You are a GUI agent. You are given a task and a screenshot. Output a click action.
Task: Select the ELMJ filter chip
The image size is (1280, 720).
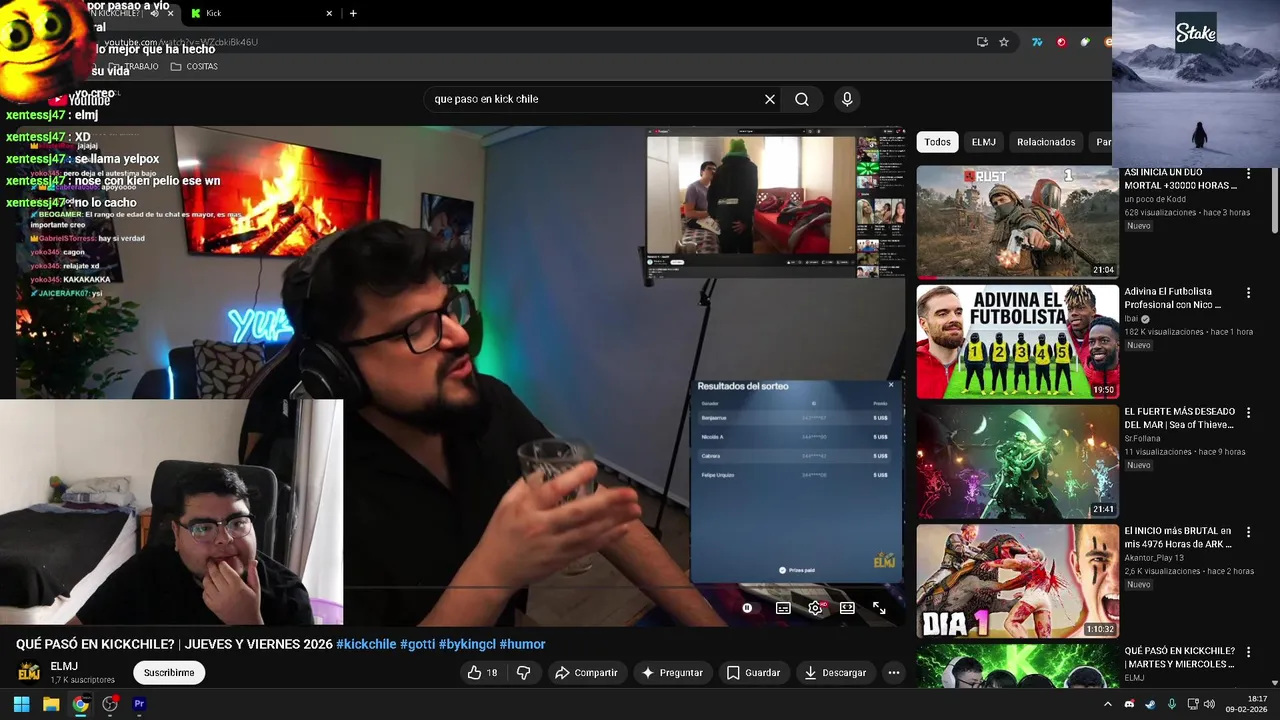984,142
